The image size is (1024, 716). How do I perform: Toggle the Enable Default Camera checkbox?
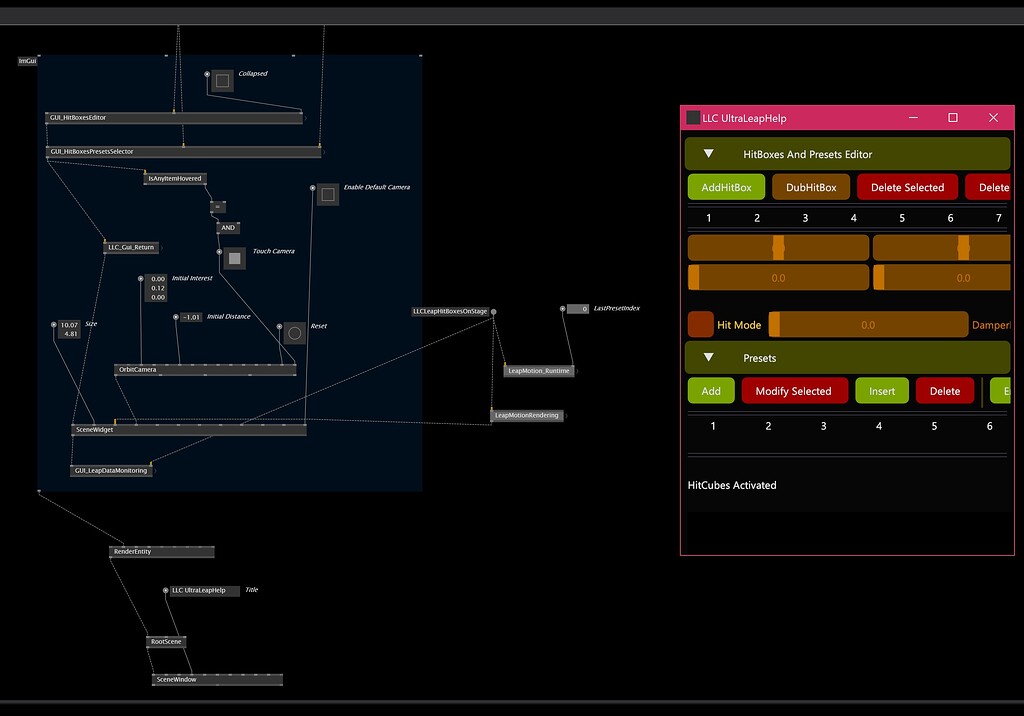(328, 195)
